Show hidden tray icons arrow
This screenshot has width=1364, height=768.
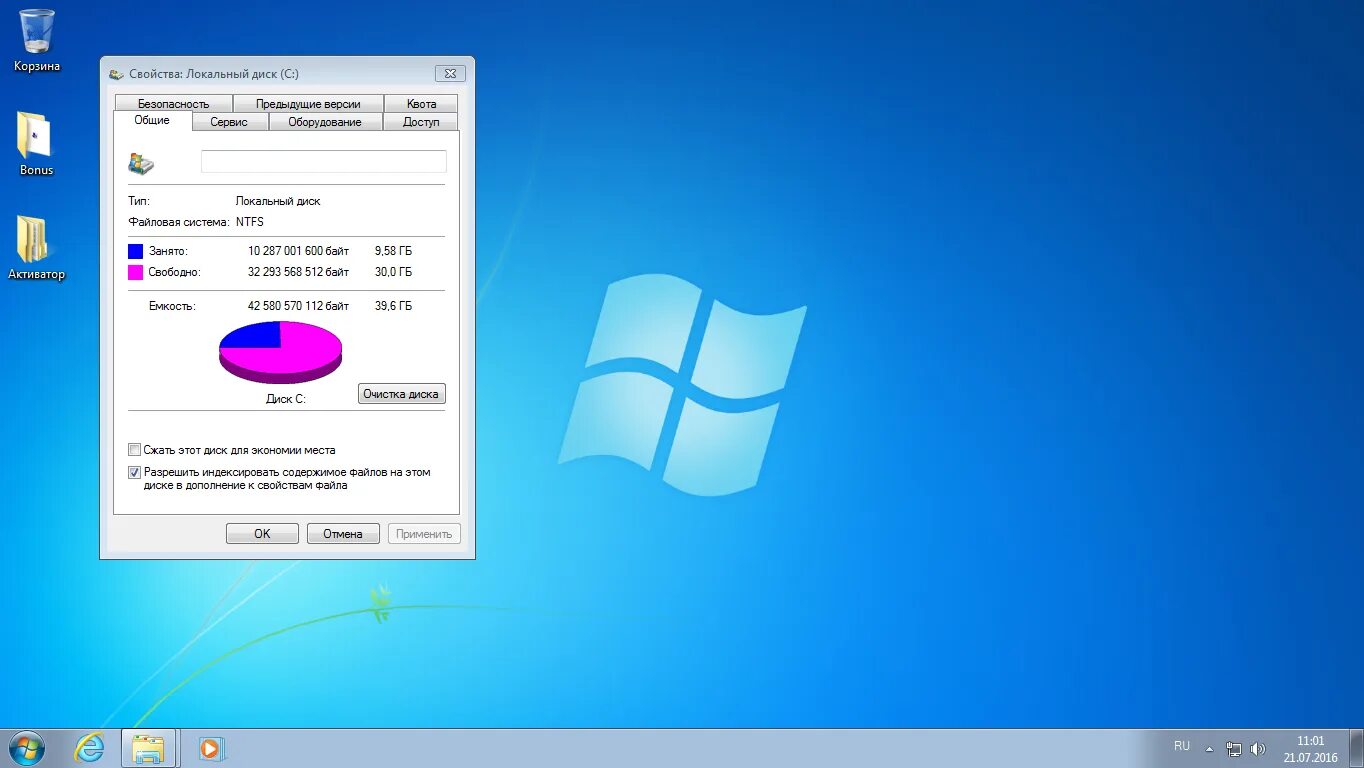[1209, 749]
